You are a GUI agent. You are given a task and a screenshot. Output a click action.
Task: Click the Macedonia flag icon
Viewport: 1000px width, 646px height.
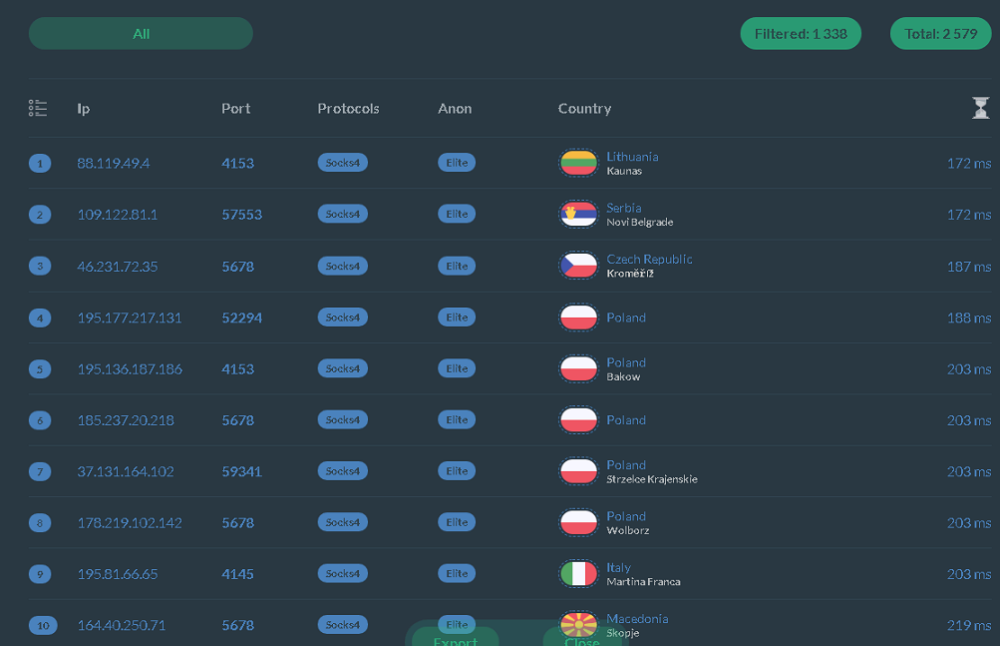[578, 625]
